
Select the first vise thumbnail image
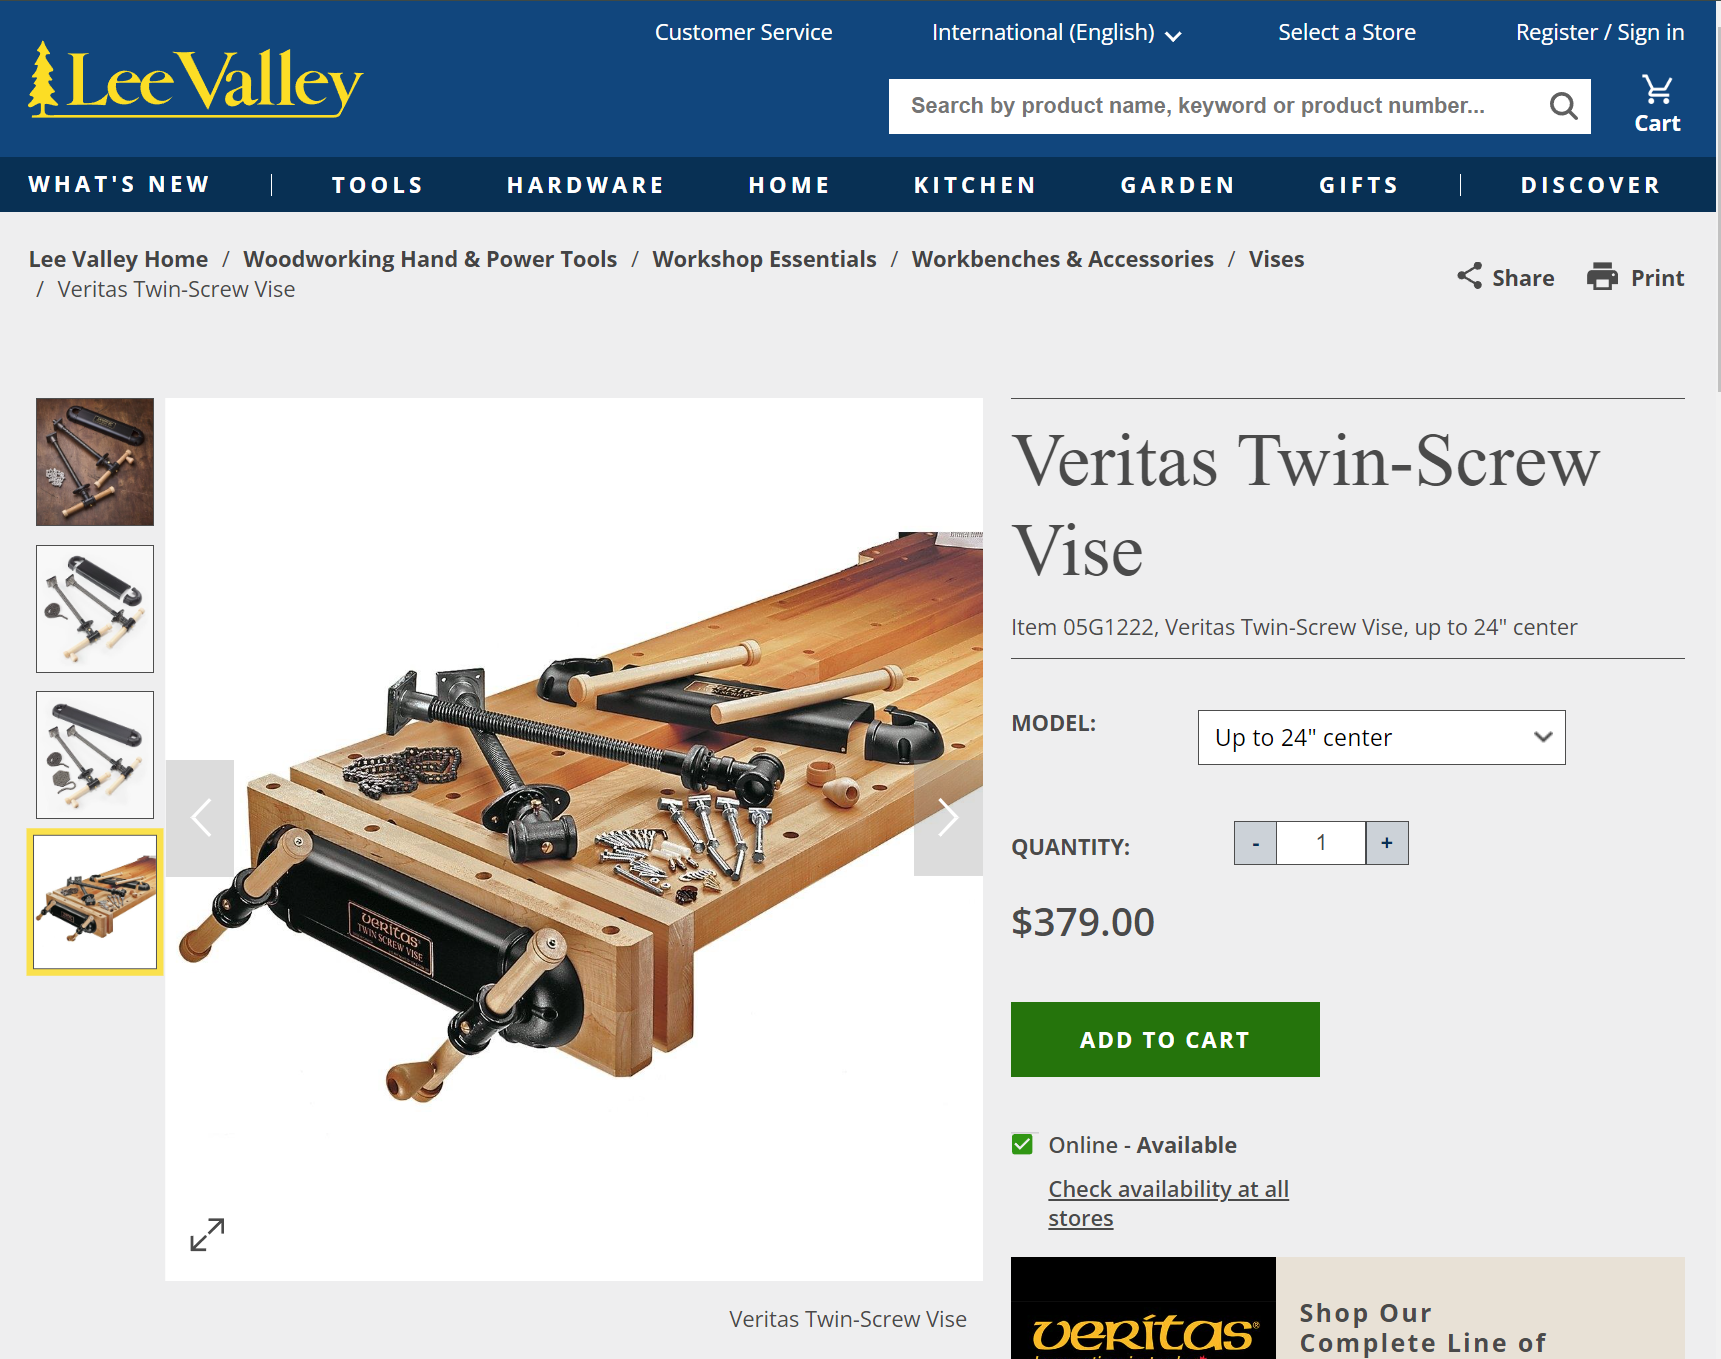[95, 462]
